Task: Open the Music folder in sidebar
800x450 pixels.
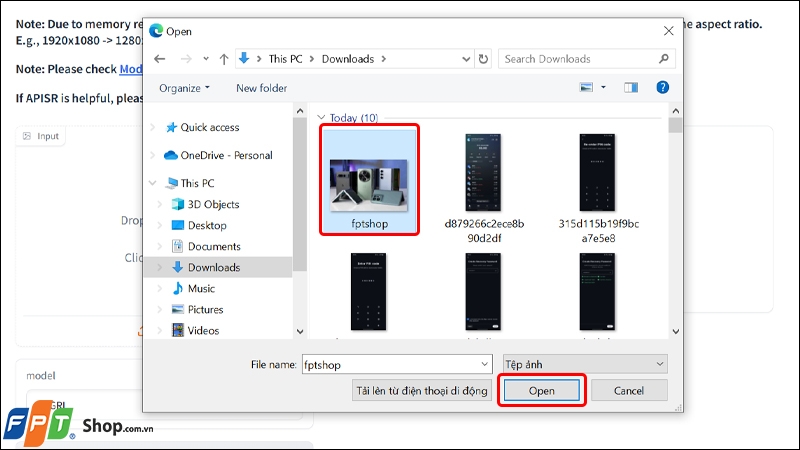Action: click(201, 289)
